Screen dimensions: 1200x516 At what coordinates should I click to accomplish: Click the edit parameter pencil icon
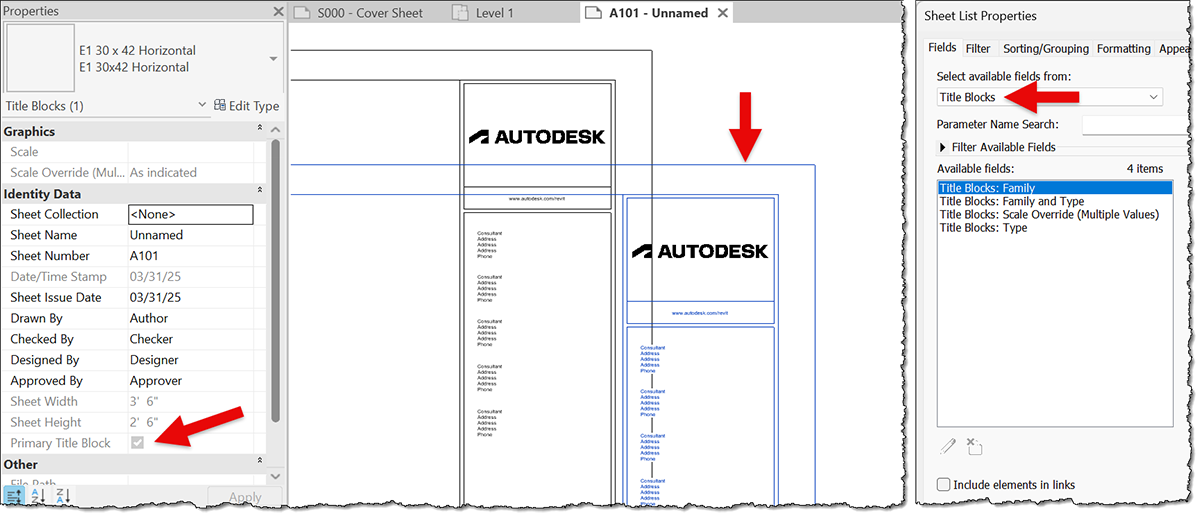point(947,445)
